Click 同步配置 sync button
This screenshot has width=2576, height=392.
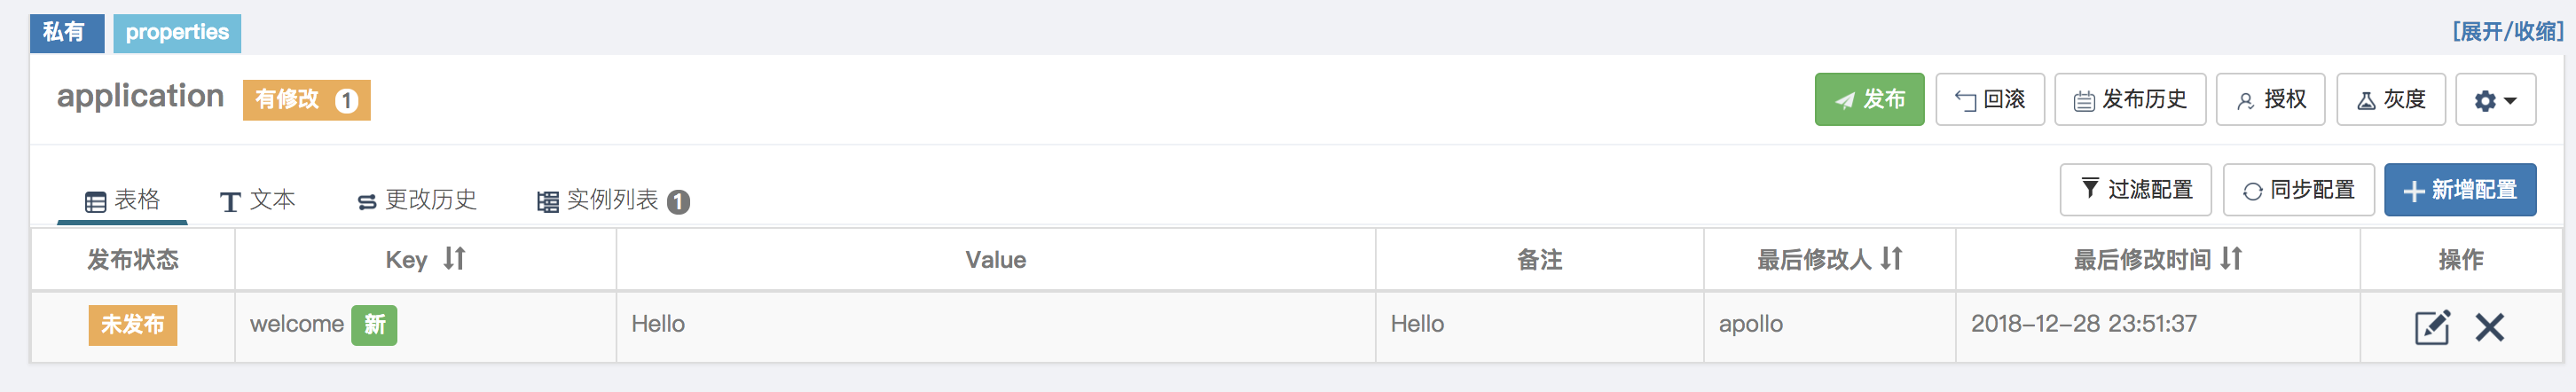2298,190
